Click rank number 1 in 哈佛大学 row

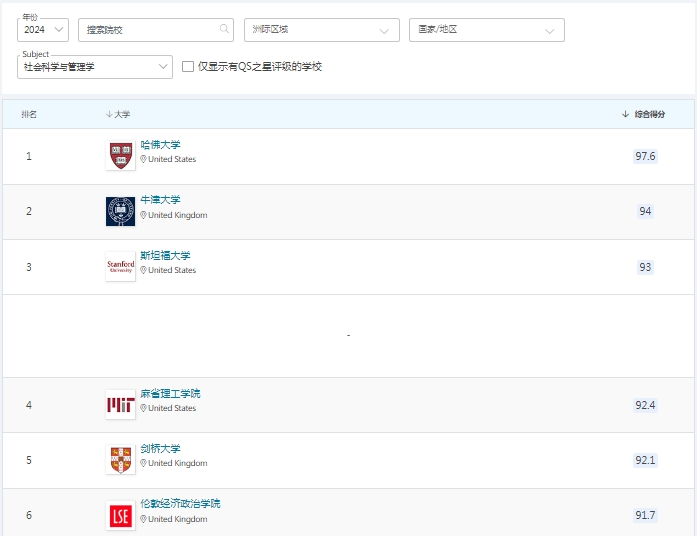(x=29, y=156)
